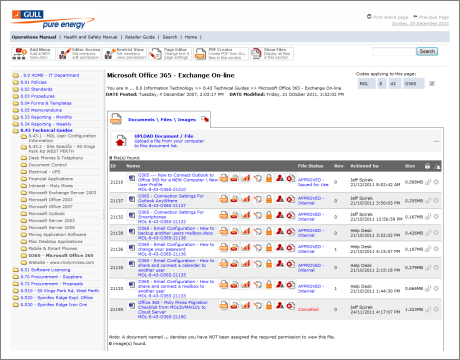Click the Cancelled status of file 21190
This screenshot has width=460, height=360.
pos(308,309)
